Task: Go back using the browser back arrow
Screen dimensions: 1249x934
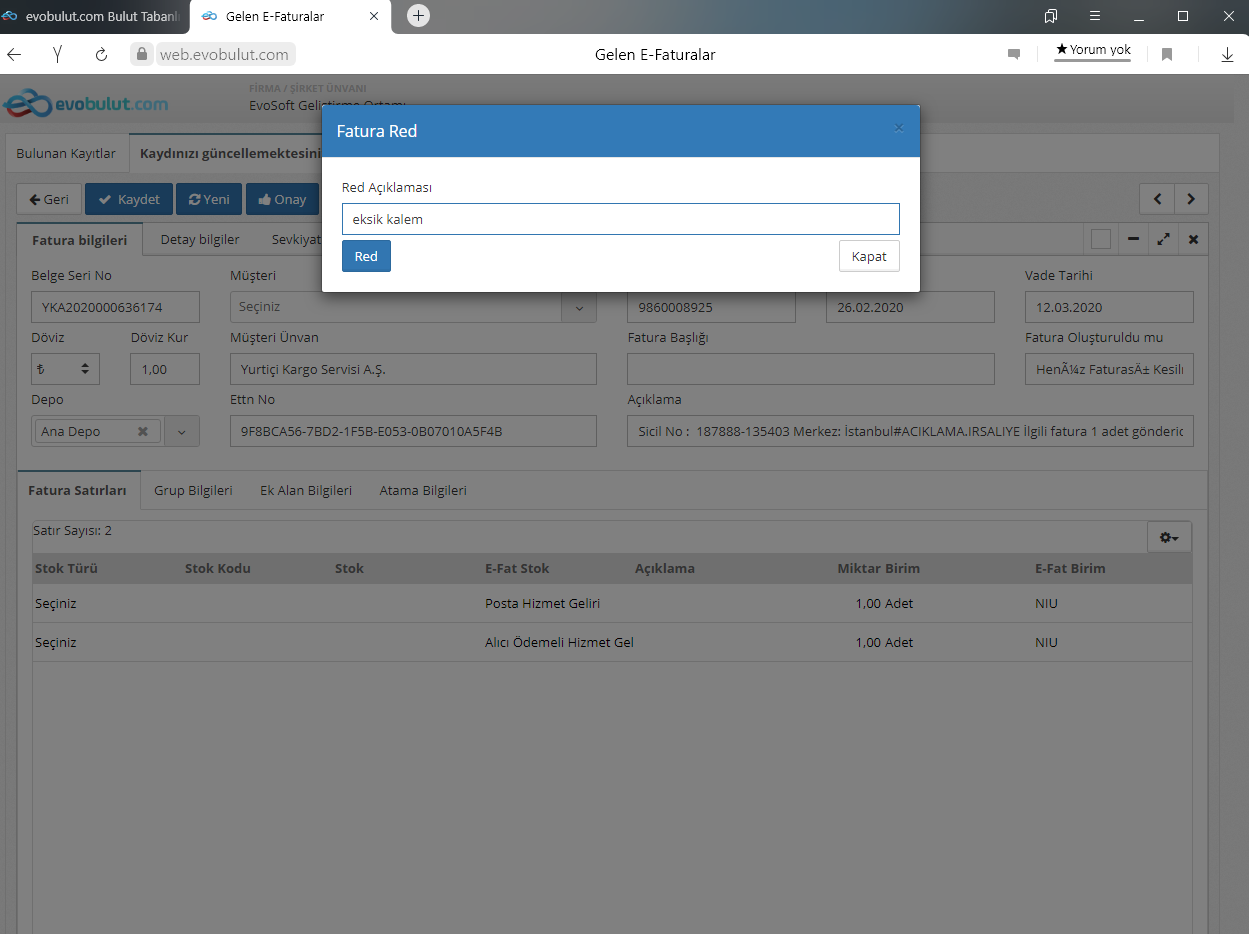Action: click(15, 55)
